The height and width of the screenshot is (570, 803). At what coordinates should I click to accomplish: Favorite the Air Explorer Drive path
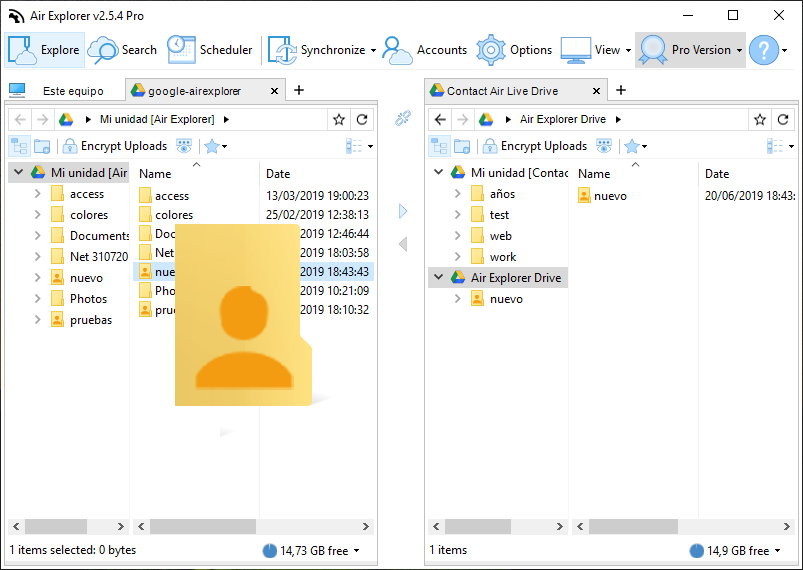[759, 119]
